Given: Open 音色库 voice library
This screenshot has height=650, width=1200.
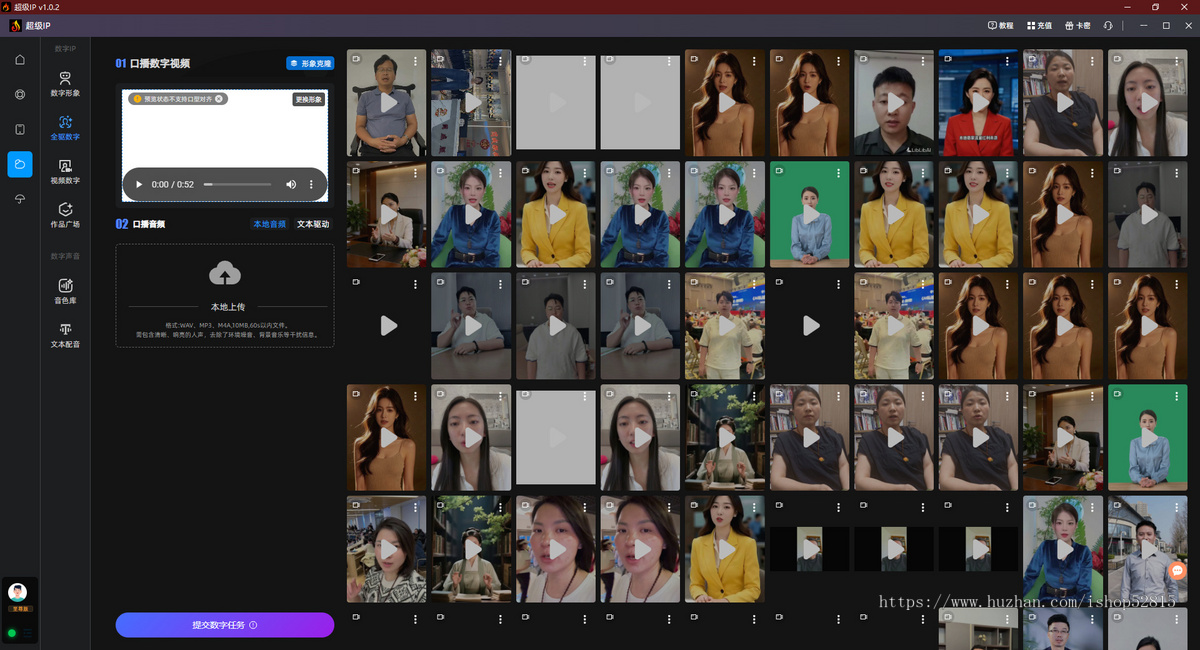Looking at the screenshot, I should tap(65, 291).
